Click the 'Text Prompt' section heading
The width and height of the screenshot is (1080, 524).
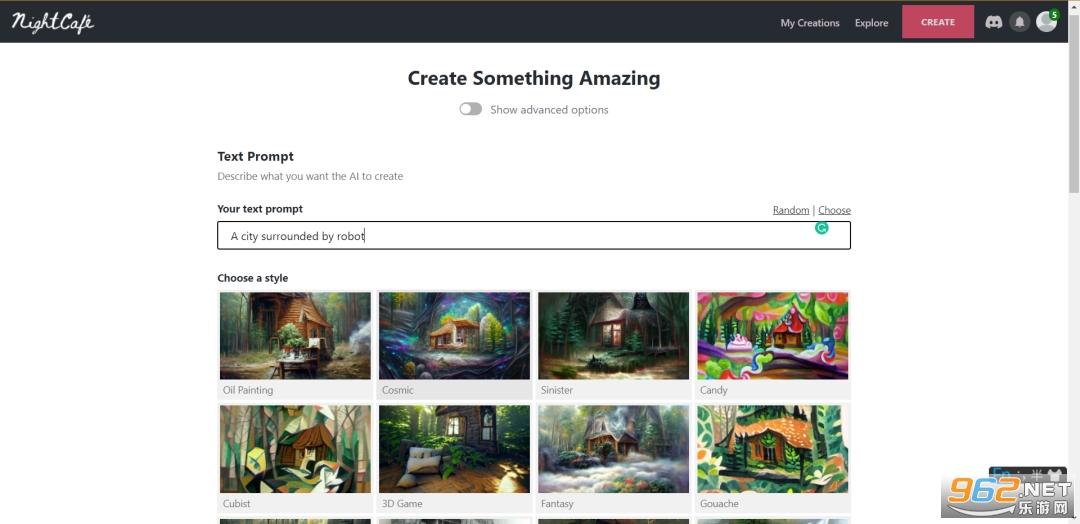pos(256,157)
